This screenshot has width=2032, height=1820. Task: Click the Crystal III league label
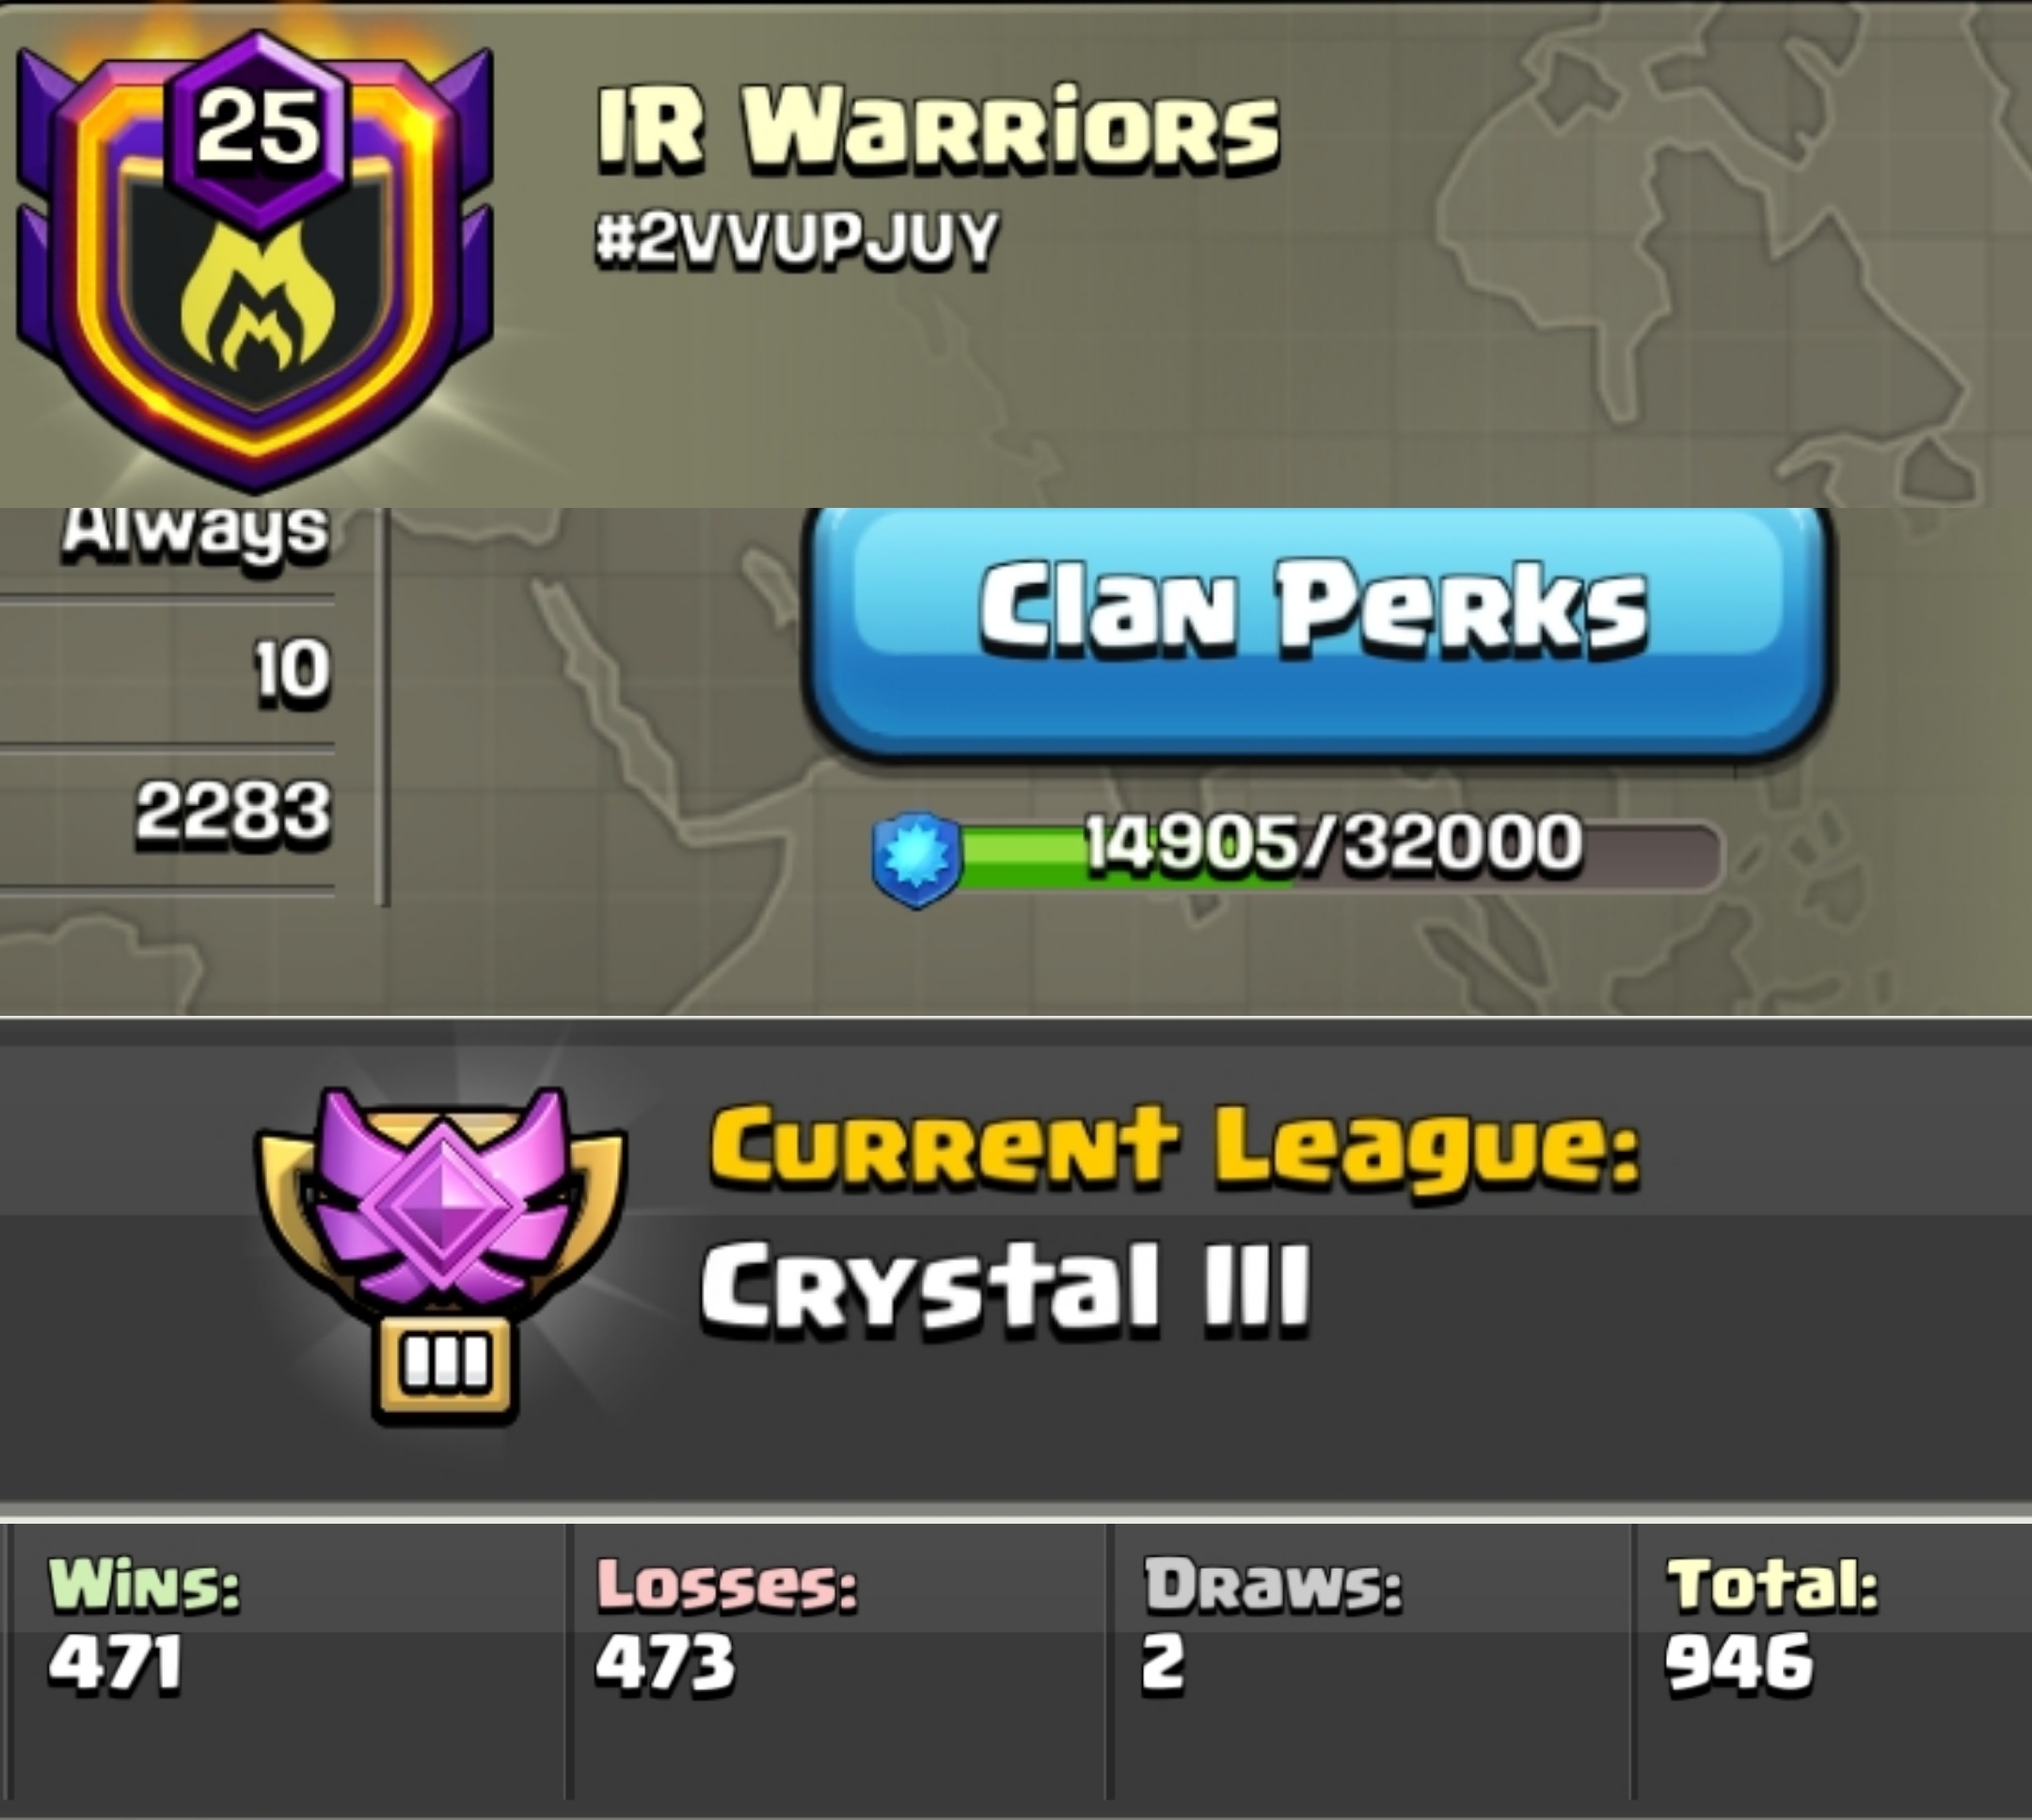click(x=1005, y=1288)
